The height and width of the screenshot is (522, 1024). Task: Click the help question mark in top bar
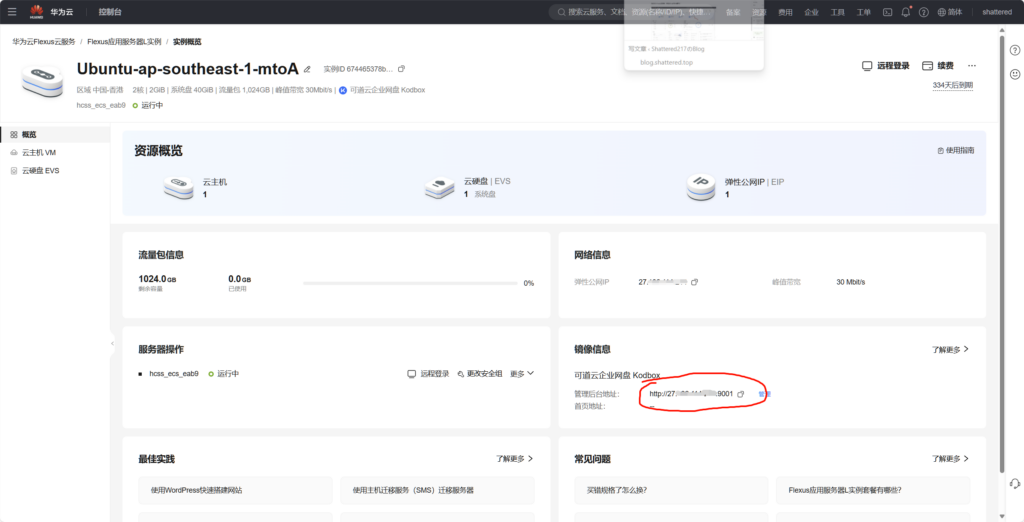pyautogui.click(x=924, y=12)
